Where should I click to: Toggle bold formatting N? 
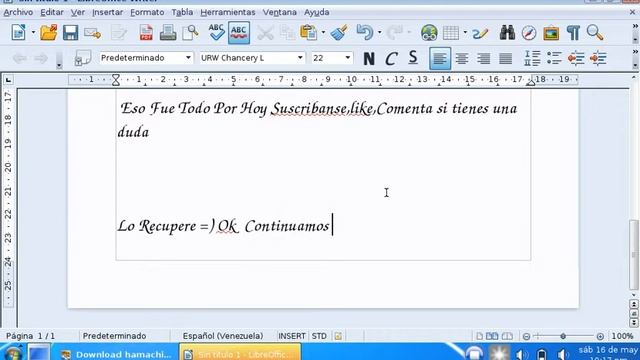pyautogui.click(x=369, y=59)
